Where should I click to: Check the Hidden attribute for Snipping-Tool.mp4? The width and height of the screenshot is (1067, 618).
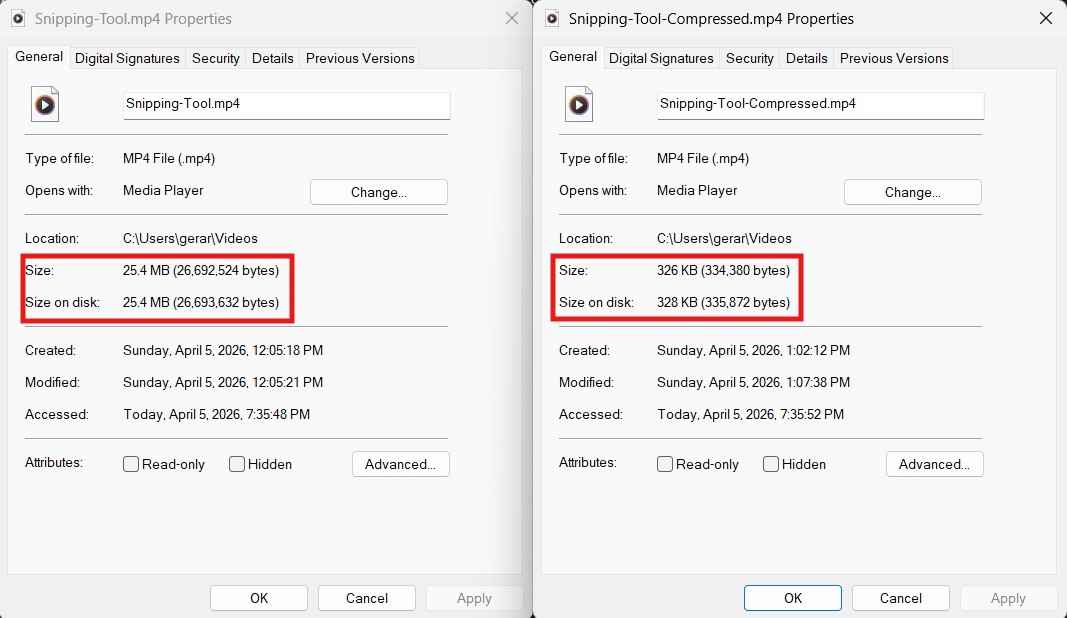(236, 464)
